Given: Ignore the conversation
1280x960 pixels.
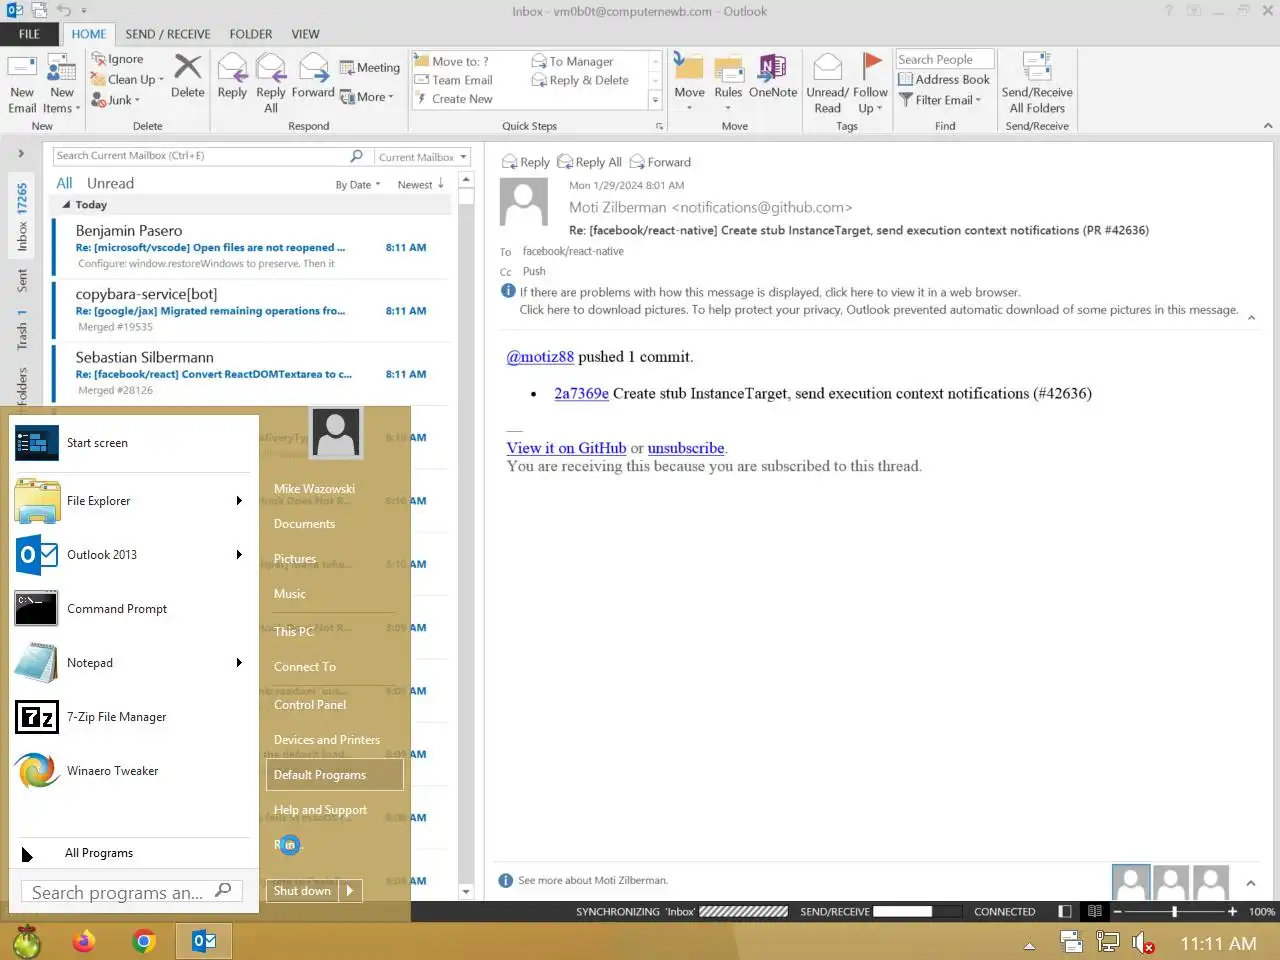Looking at the screenshot, I should point(118,59).
